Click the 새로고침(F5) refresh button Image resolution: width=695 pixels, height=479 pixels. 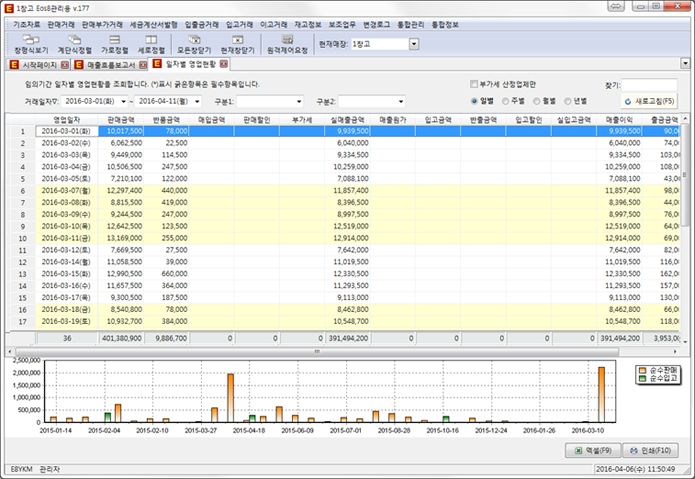pos(649,101)
